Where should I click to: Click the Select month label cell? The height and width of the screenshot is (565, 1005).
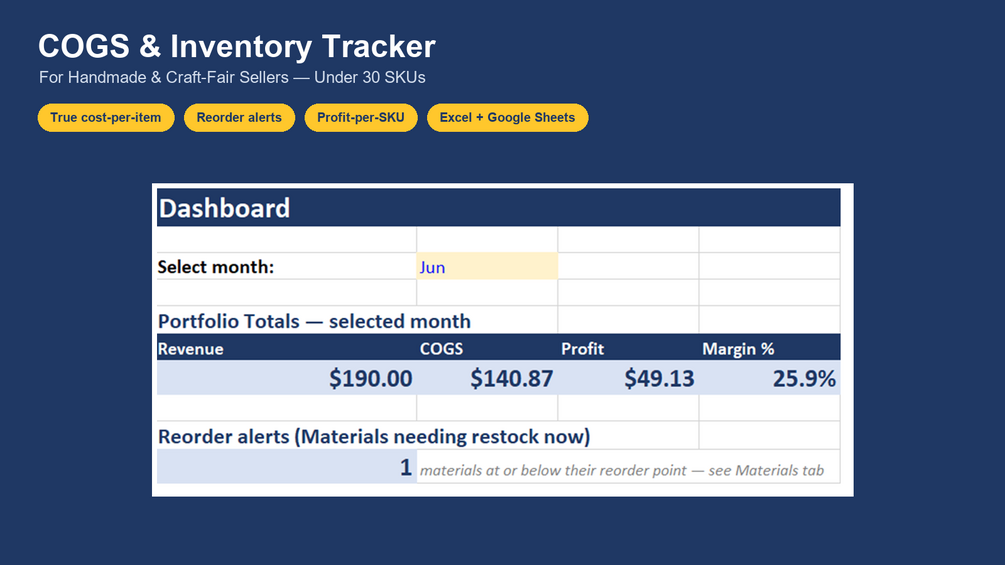click(287, 266)
